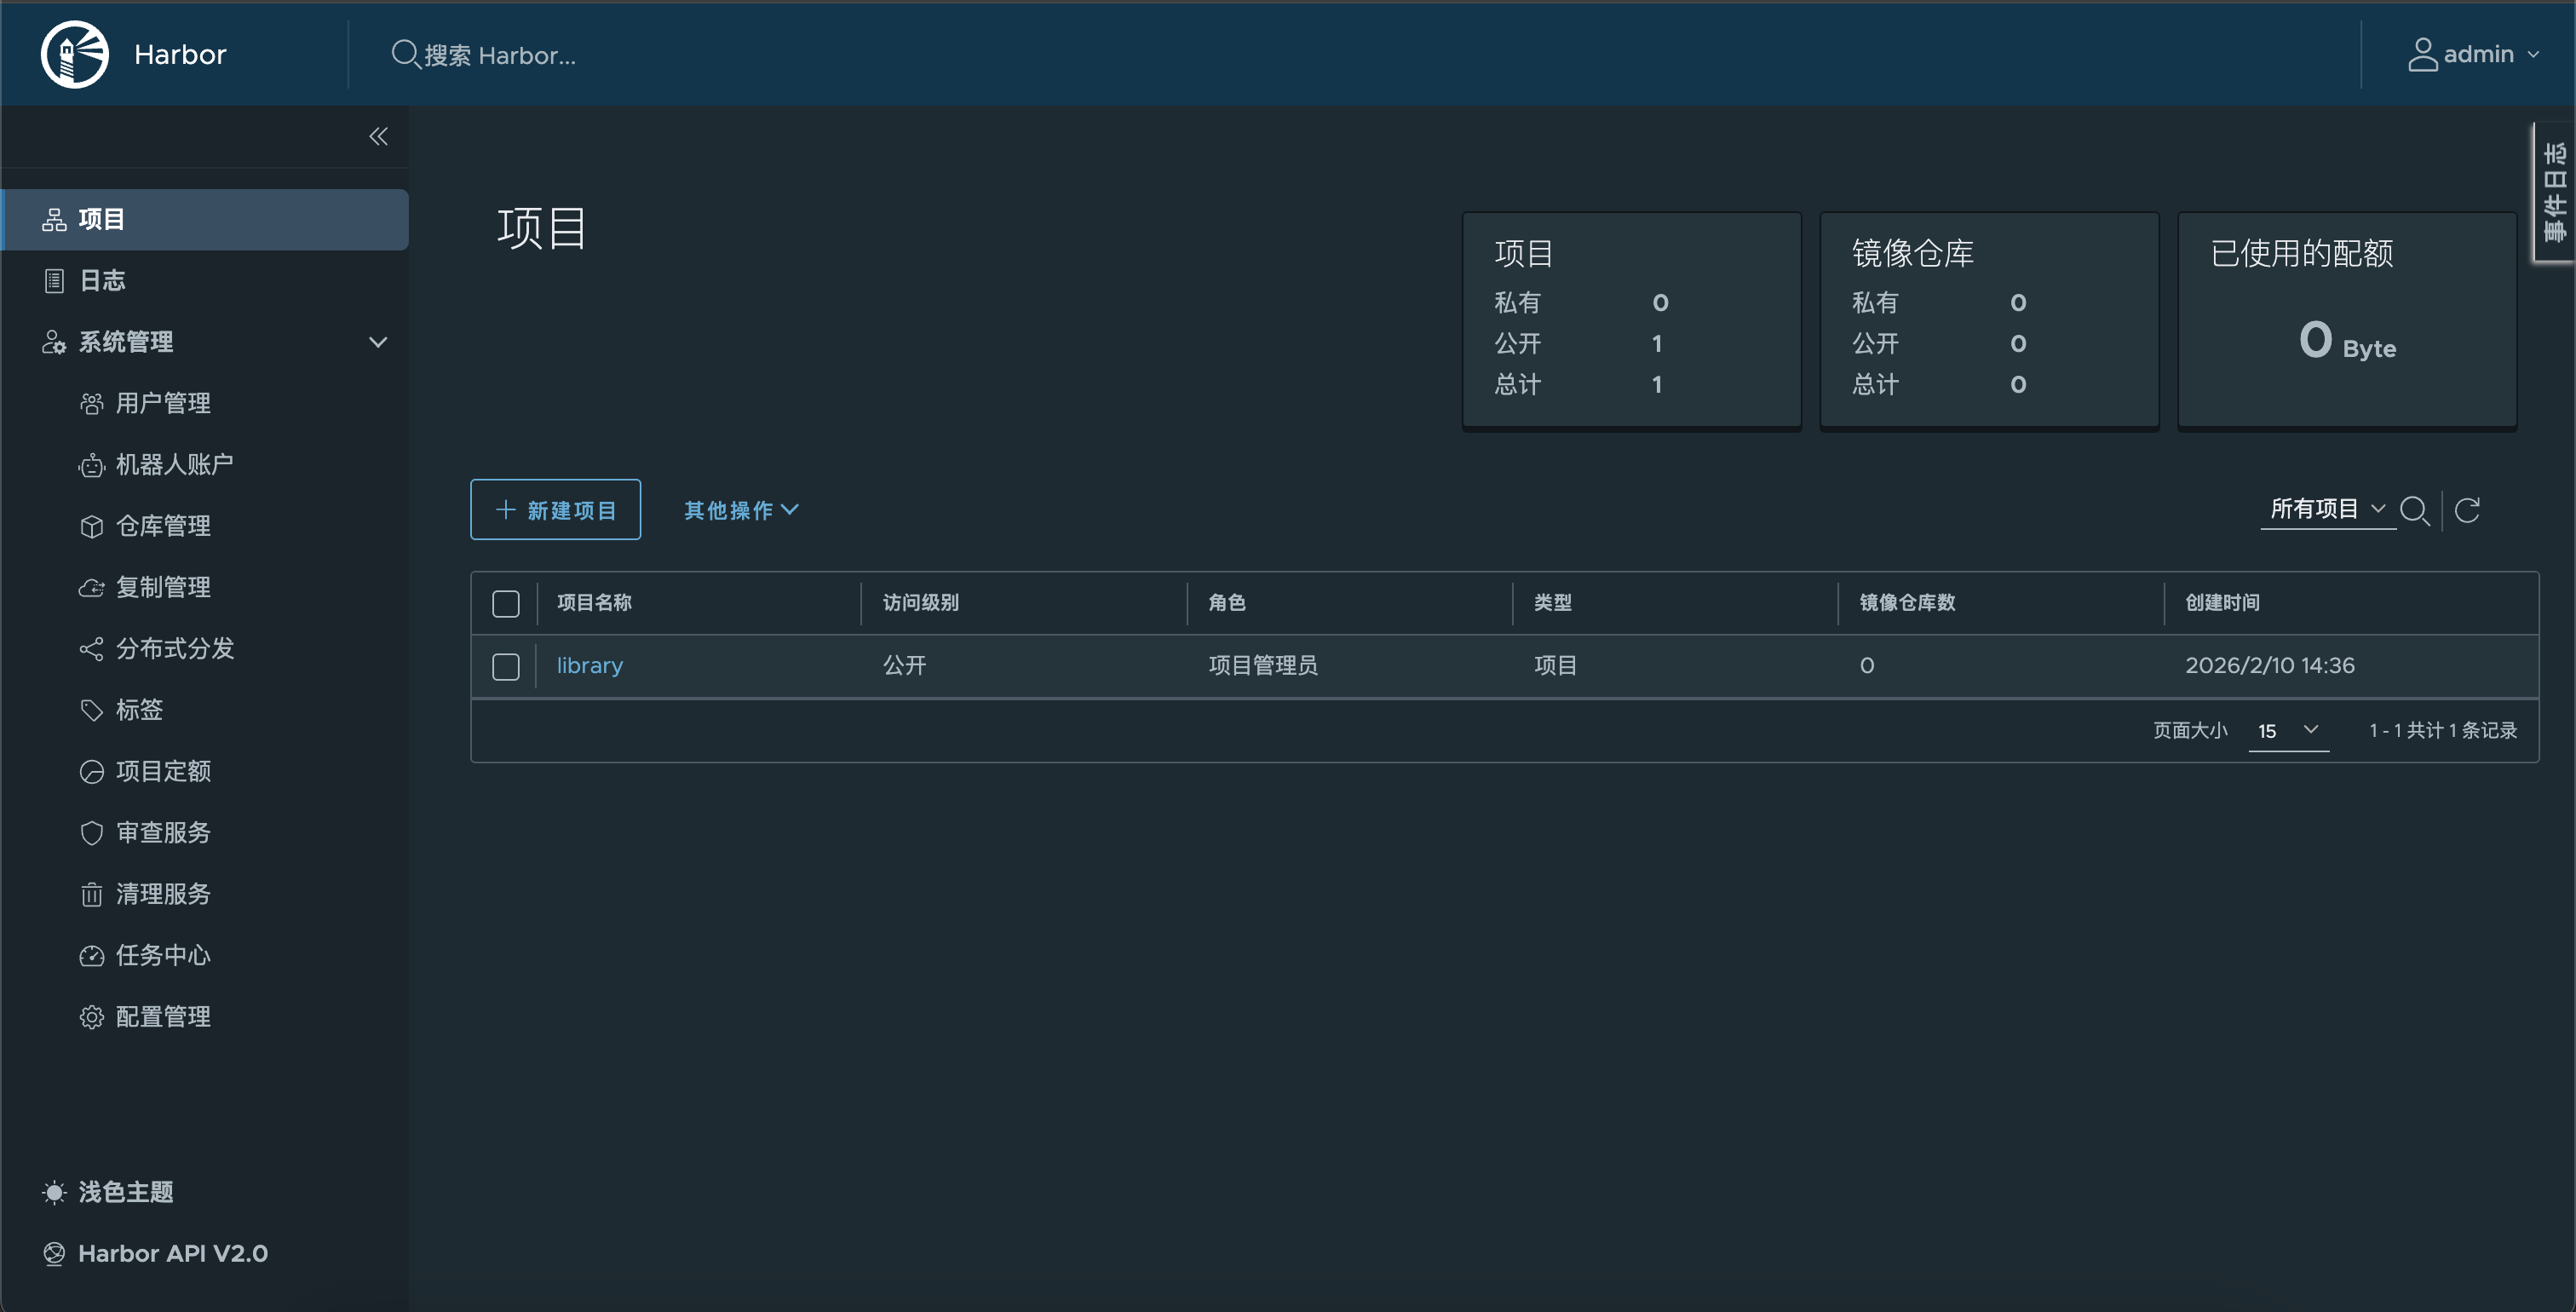This screenshot has height=1312, width=2576.
Task: Open the library project link
Action: pyautogui.click(x=589, y=665)
